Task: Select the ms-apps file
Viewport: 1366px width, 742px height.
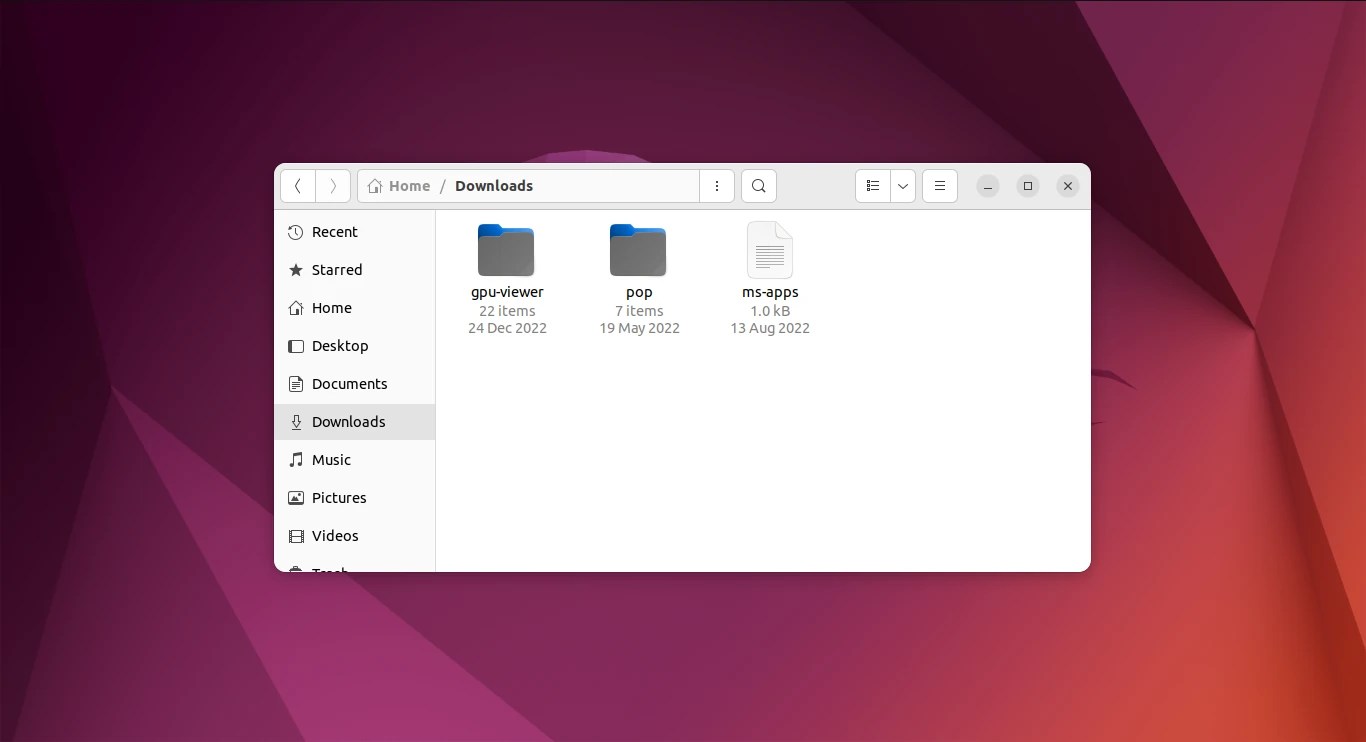Action: pos(769,250)
